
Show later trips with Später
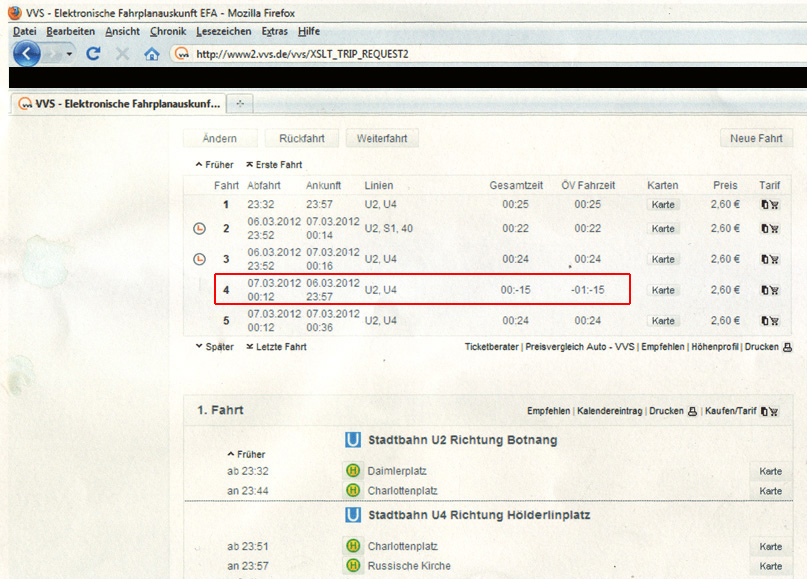pos(215,347)
